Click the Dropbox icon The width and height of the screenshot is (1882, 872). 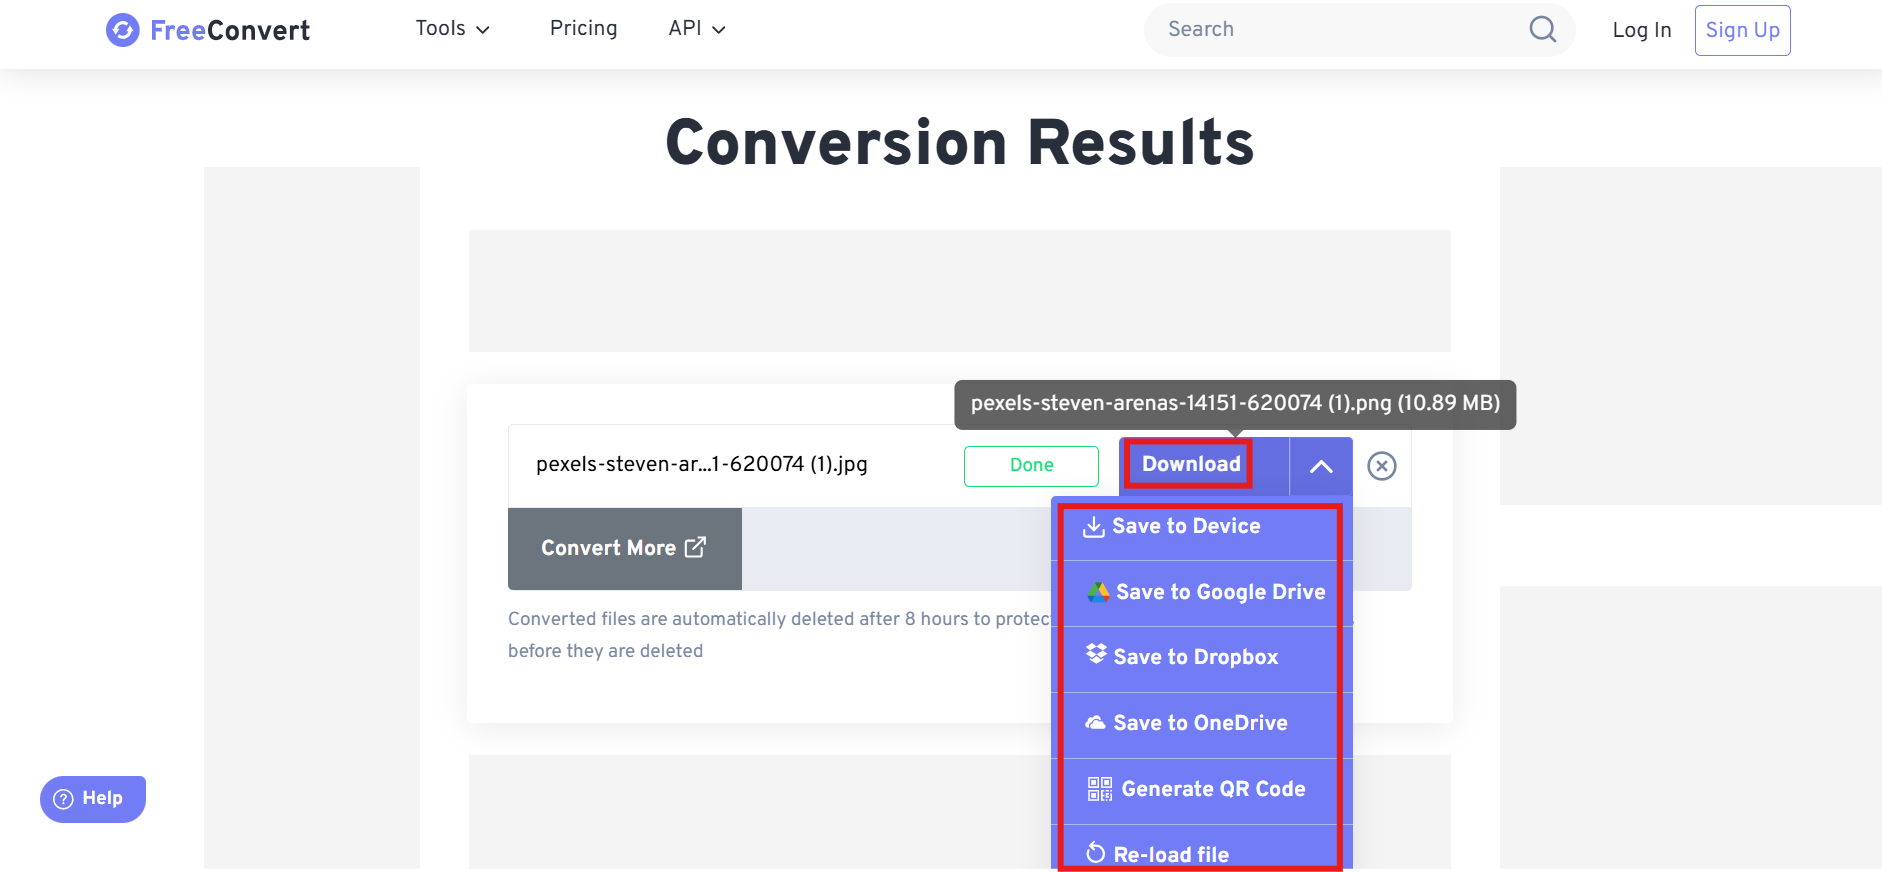point(1096,655)
